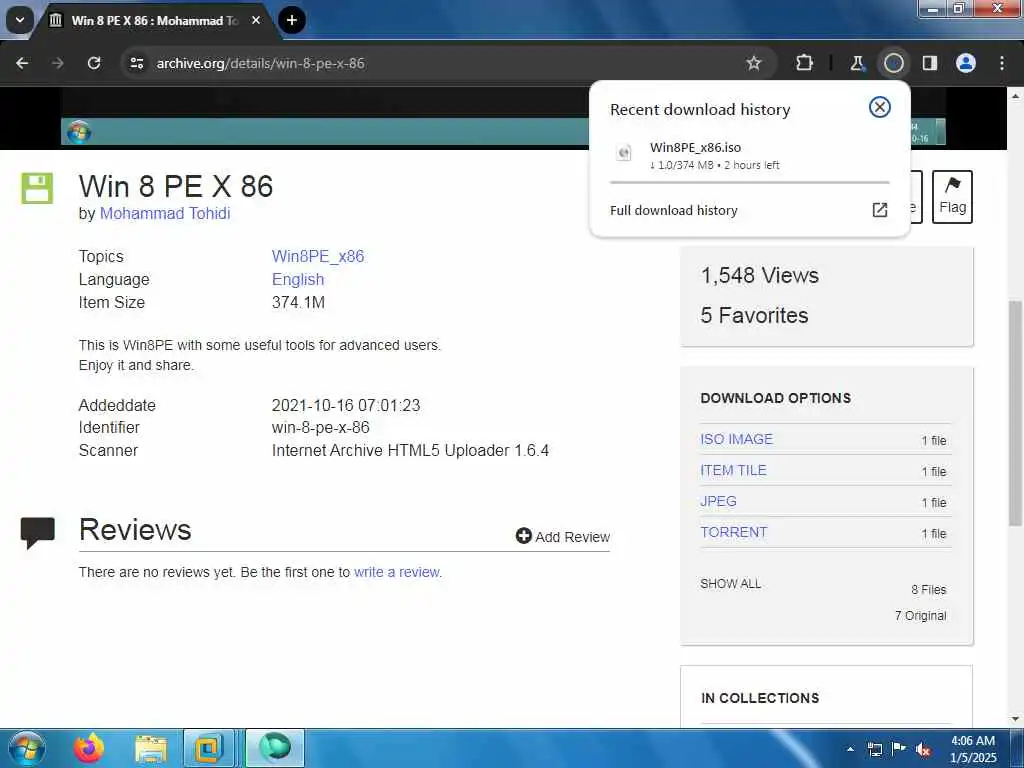The width and height of the screenshot is (1024, 768).
Task: Download the JPEG file
Action: pyautogui.click(x=718, y=501)
